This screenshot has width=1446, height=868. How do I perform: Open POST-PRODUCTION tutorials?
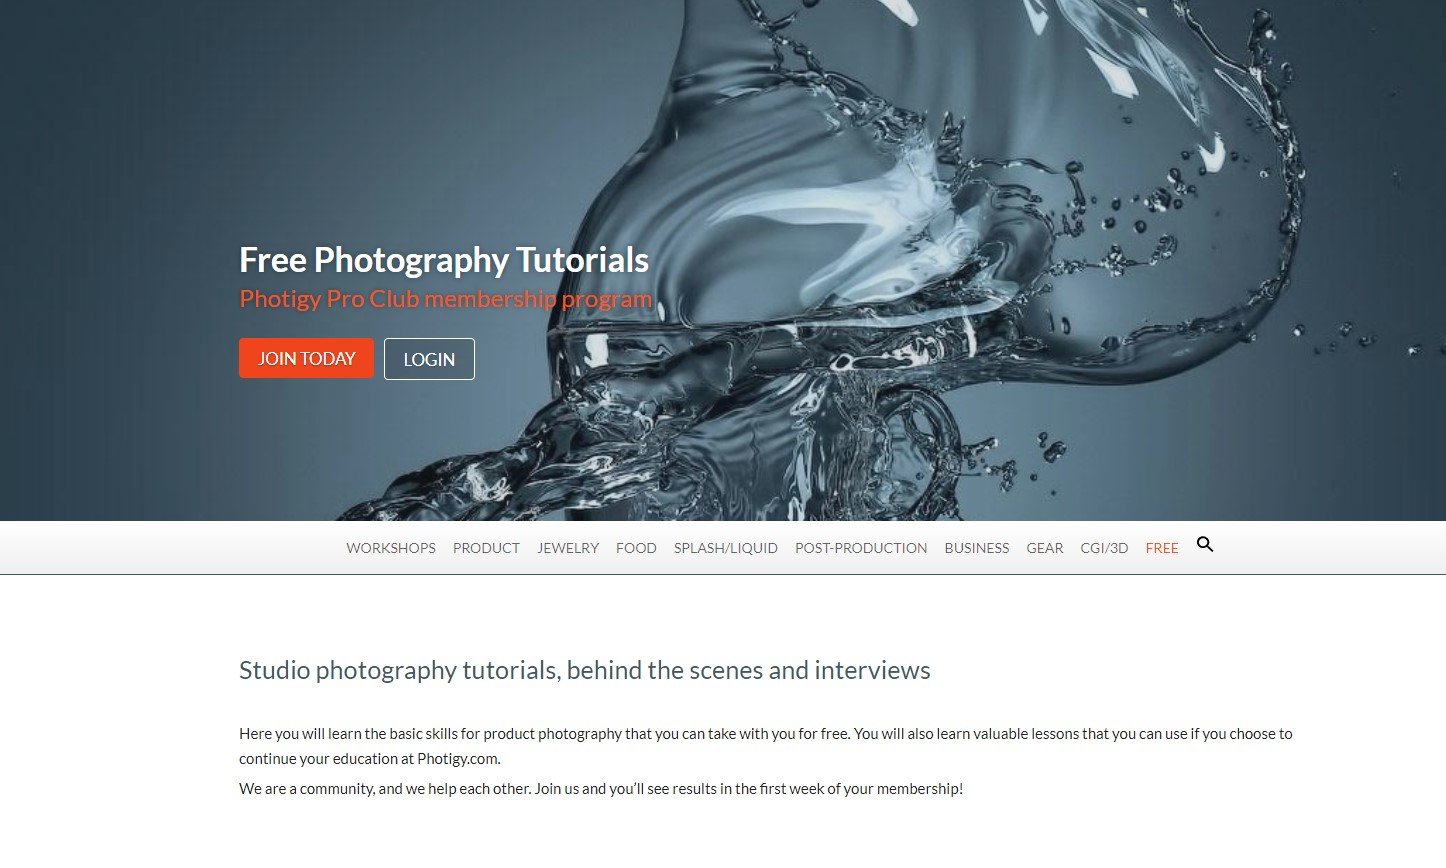coord(861,548)
